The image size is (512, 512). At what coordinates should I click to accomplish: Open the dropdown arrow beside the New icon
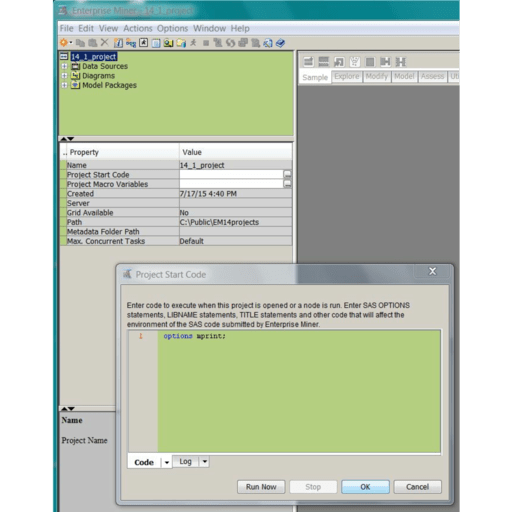coord(71,43)
